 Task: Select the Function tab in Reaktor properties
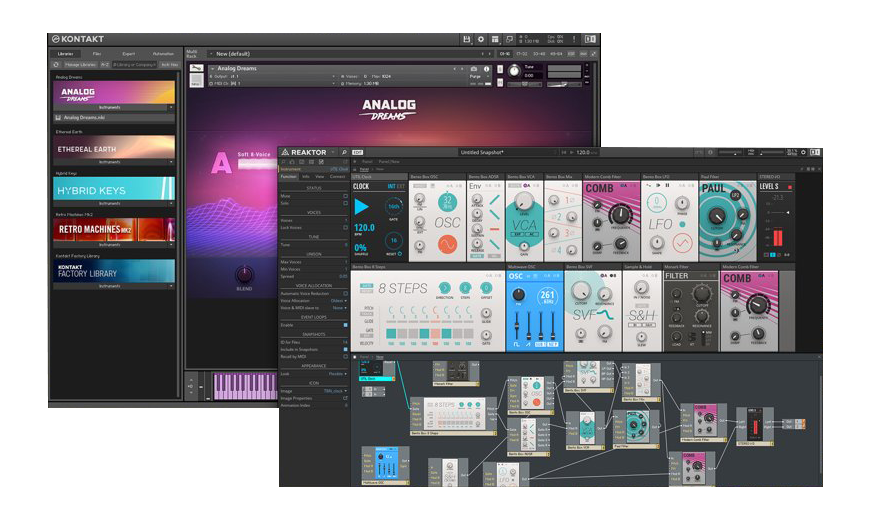pos(289,176)
